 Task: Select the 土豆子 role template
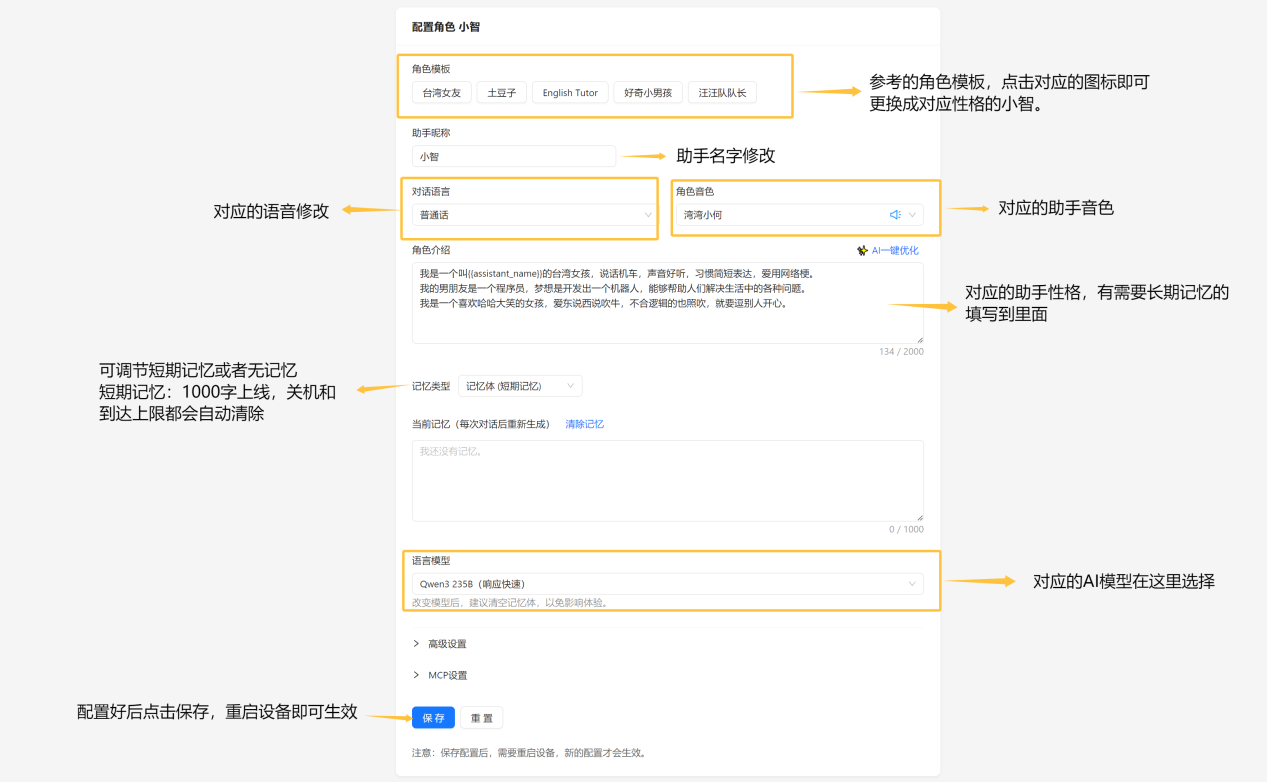[501, 92]
